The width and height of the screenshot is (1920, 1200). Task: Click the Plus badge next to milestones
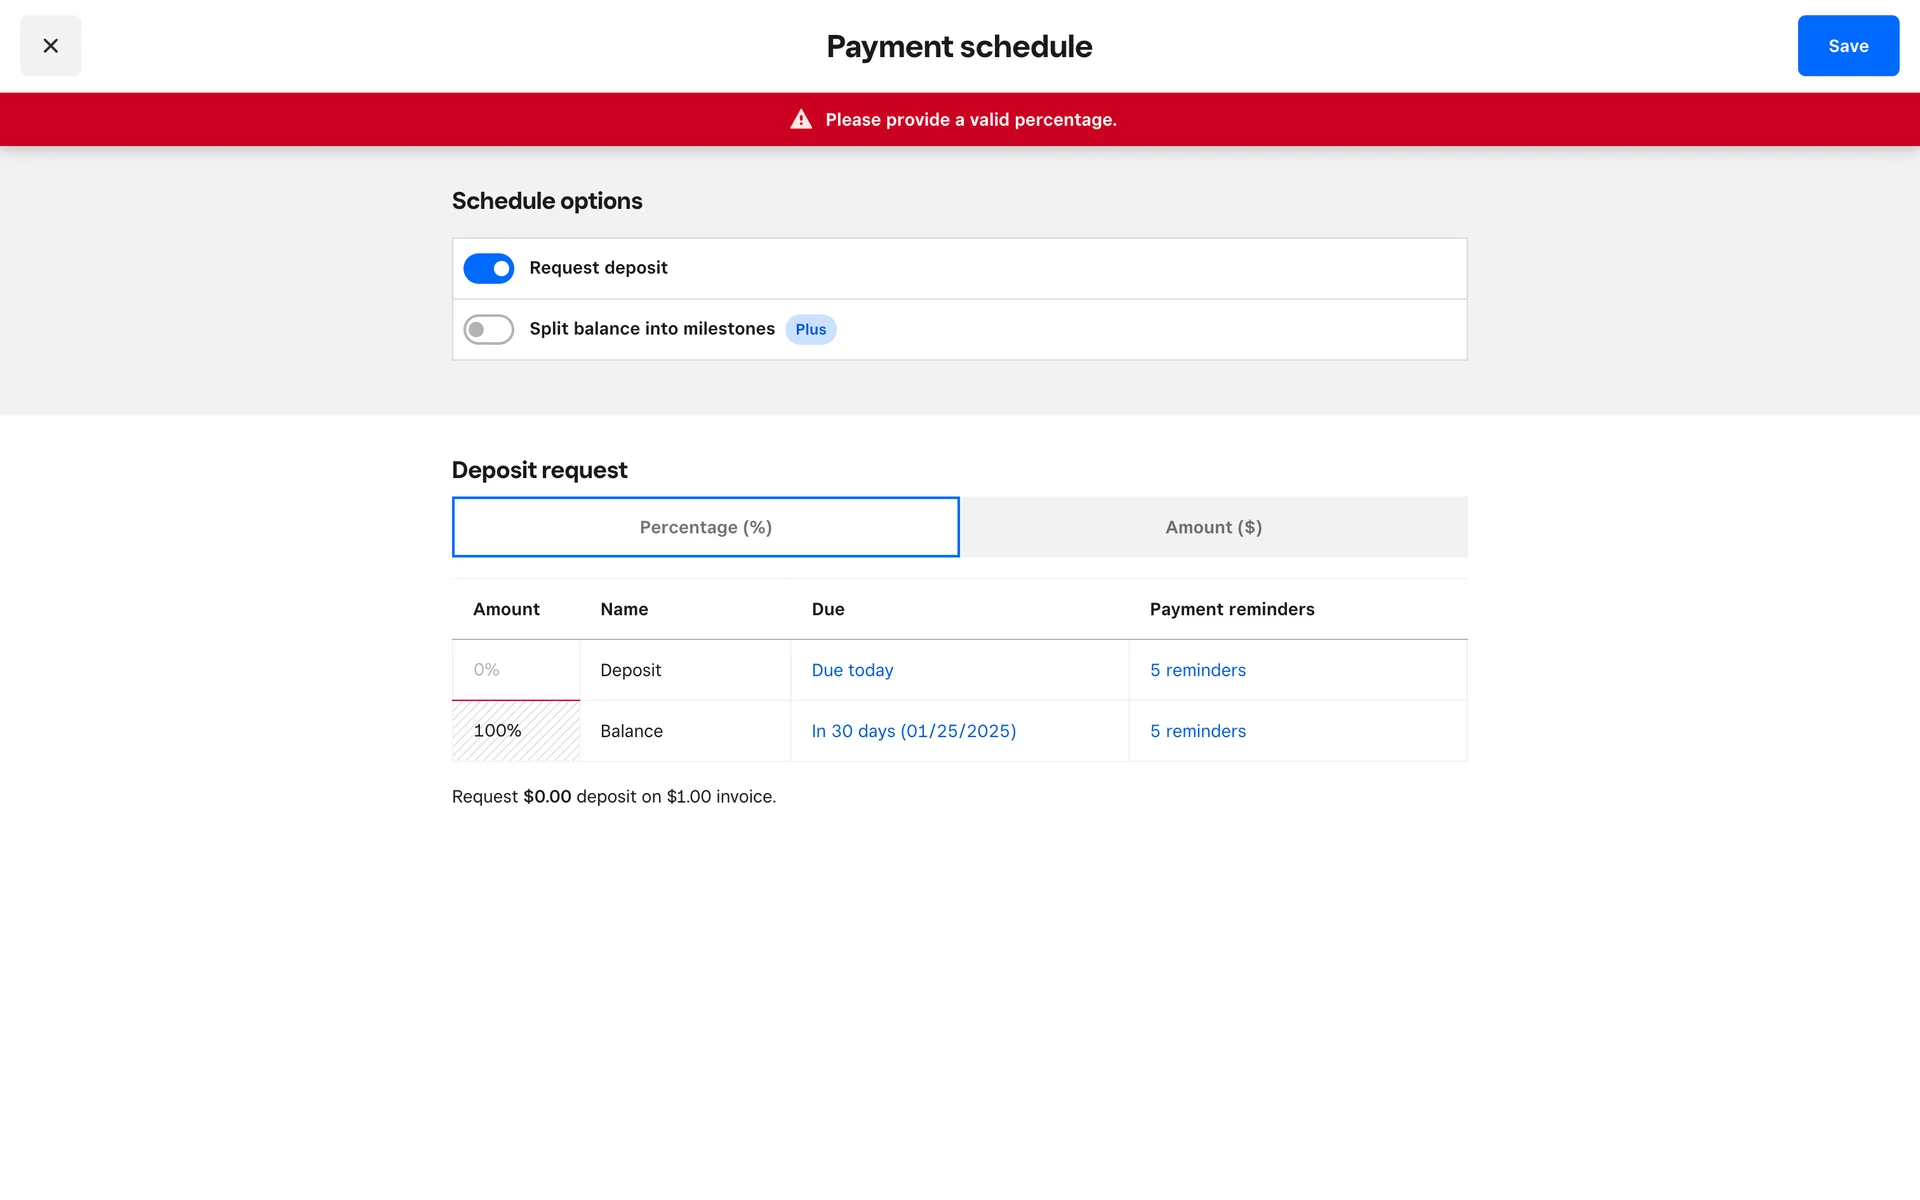[x=810, y=330]
